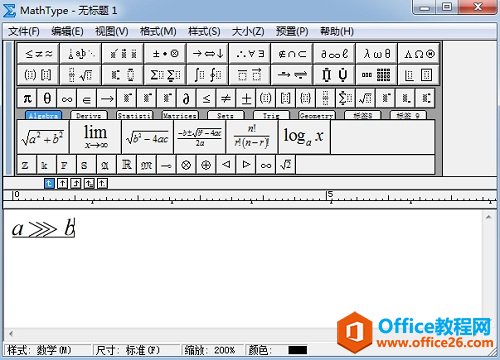Open the arrow symbols palette (→⇔↓)
The image size is (500, 360).
[x=208, y=53]
